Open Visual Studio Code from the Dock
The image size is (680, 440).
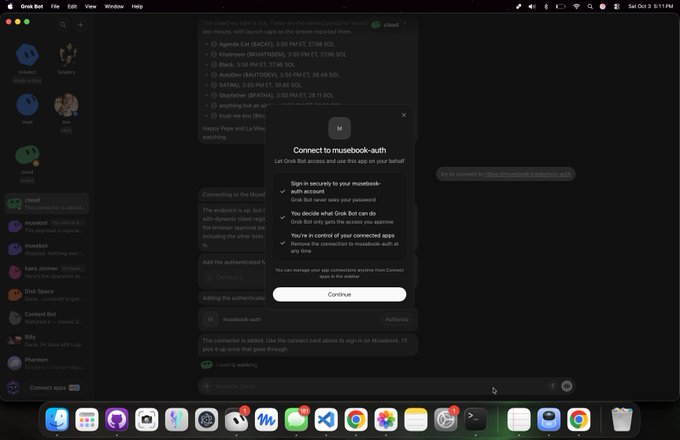pos(326,420)
